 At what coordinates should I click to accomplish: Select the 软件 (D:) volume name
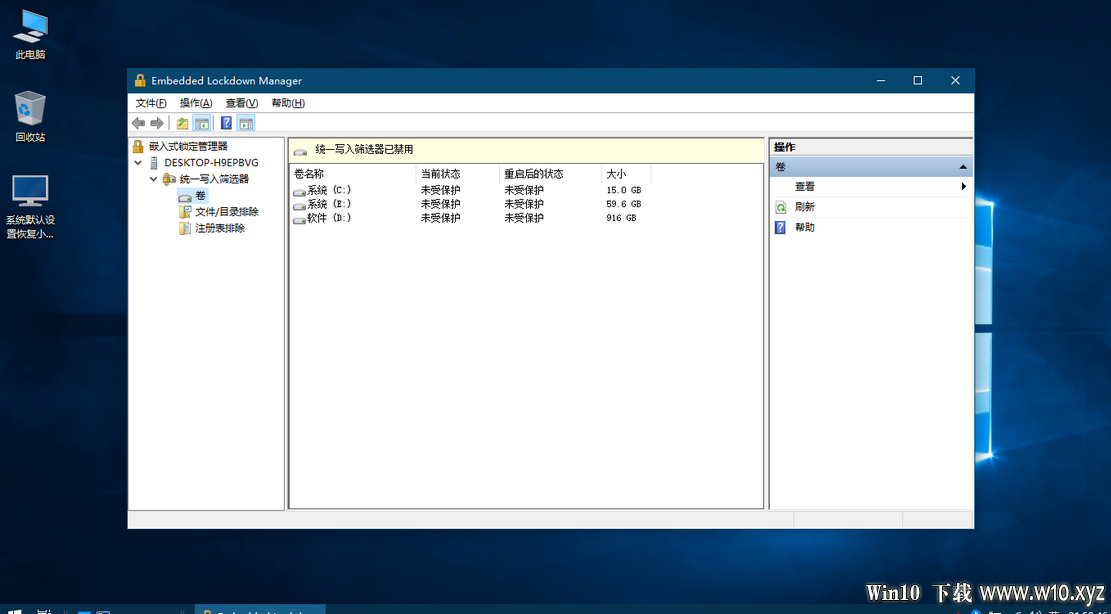(x=329, y=218)
